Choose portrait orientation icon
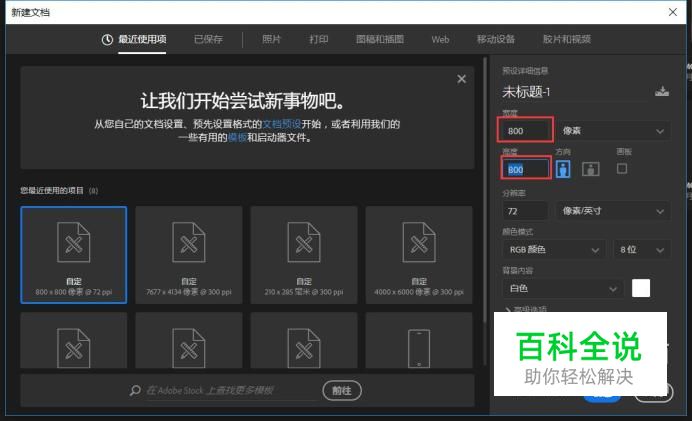The image size is (692, 421). point(563,169)
